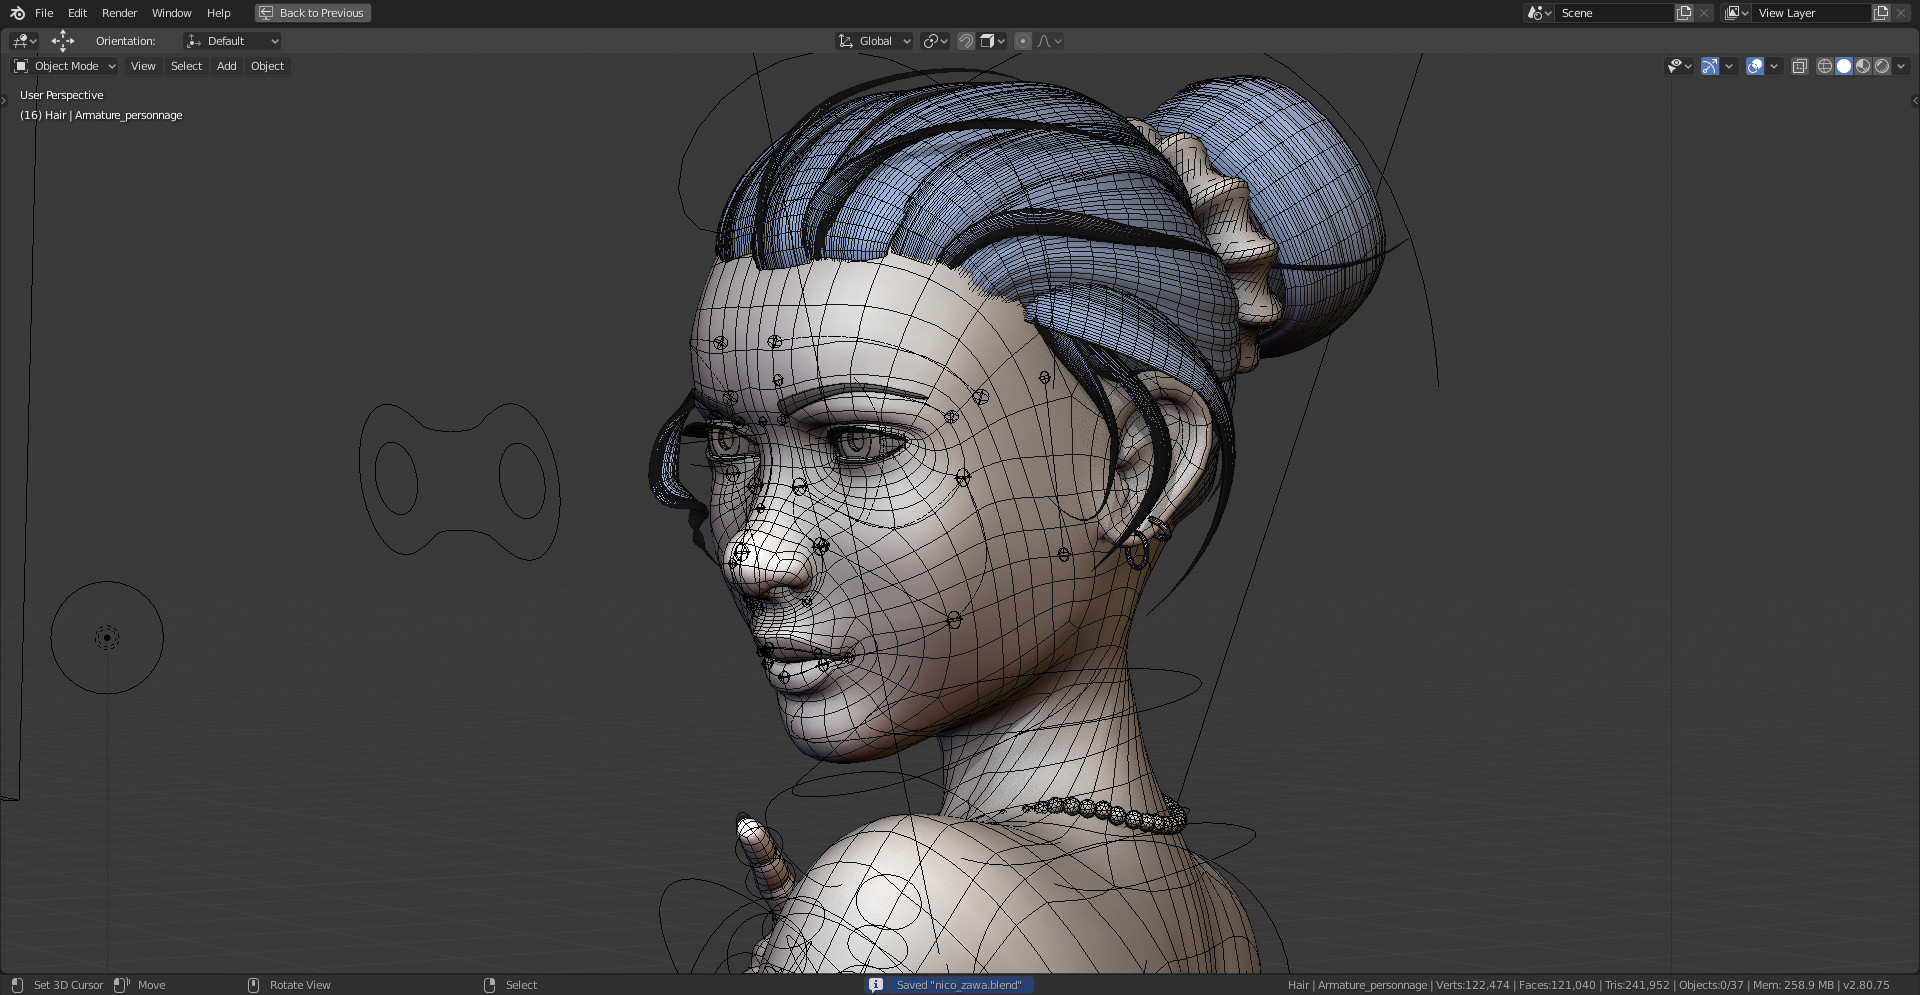The width and height of the screenshot is (1920, 995).
Task: Select the Move tool icon in header
Action: click(63, 41)
